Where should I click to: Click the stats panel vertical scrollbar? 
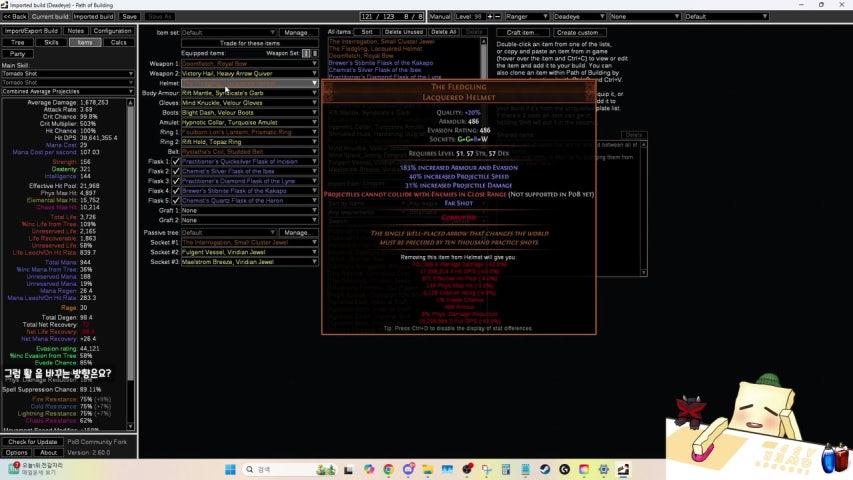pos(131,264)
